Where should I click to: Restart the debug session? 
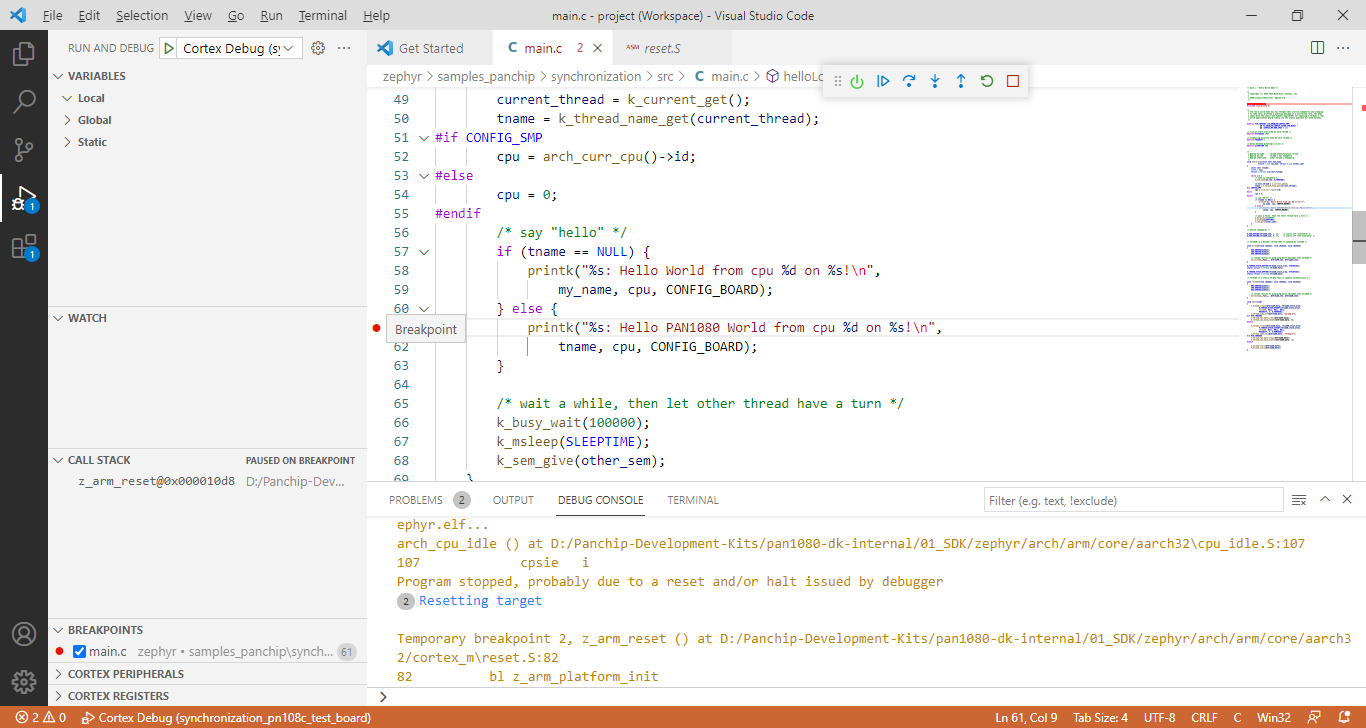pos(987,81)
